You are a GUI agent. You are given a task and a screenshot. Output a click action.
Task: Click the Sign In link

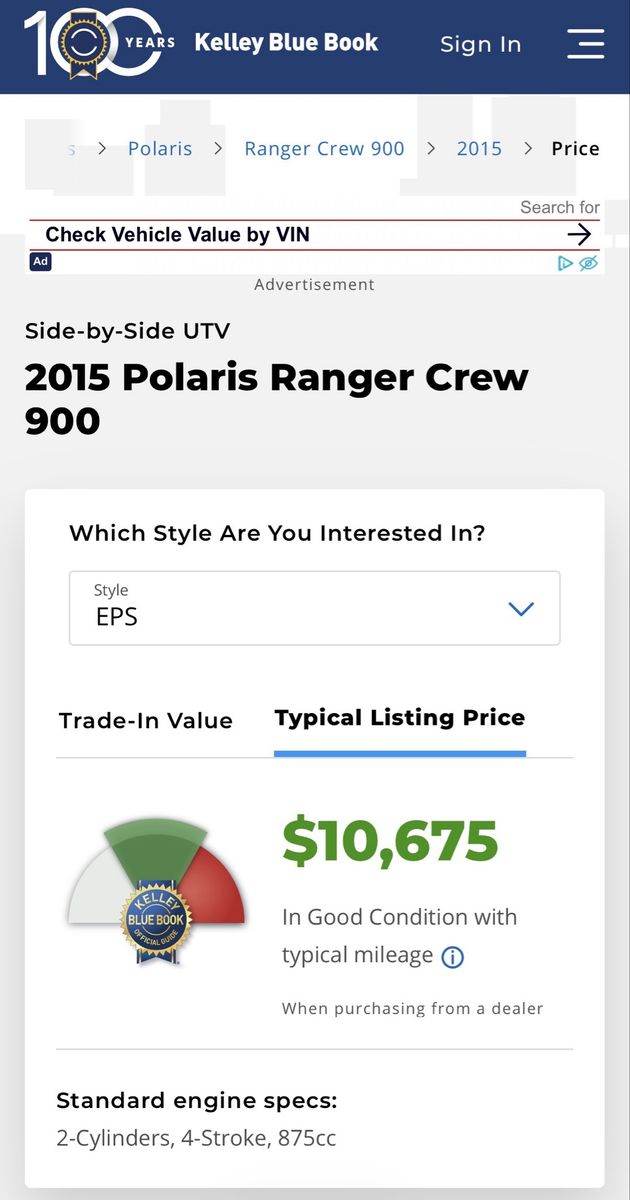(x=481, y=44)
